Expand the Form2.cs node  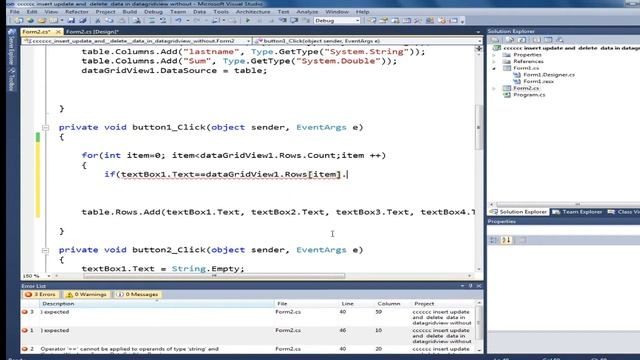[494, 88]
